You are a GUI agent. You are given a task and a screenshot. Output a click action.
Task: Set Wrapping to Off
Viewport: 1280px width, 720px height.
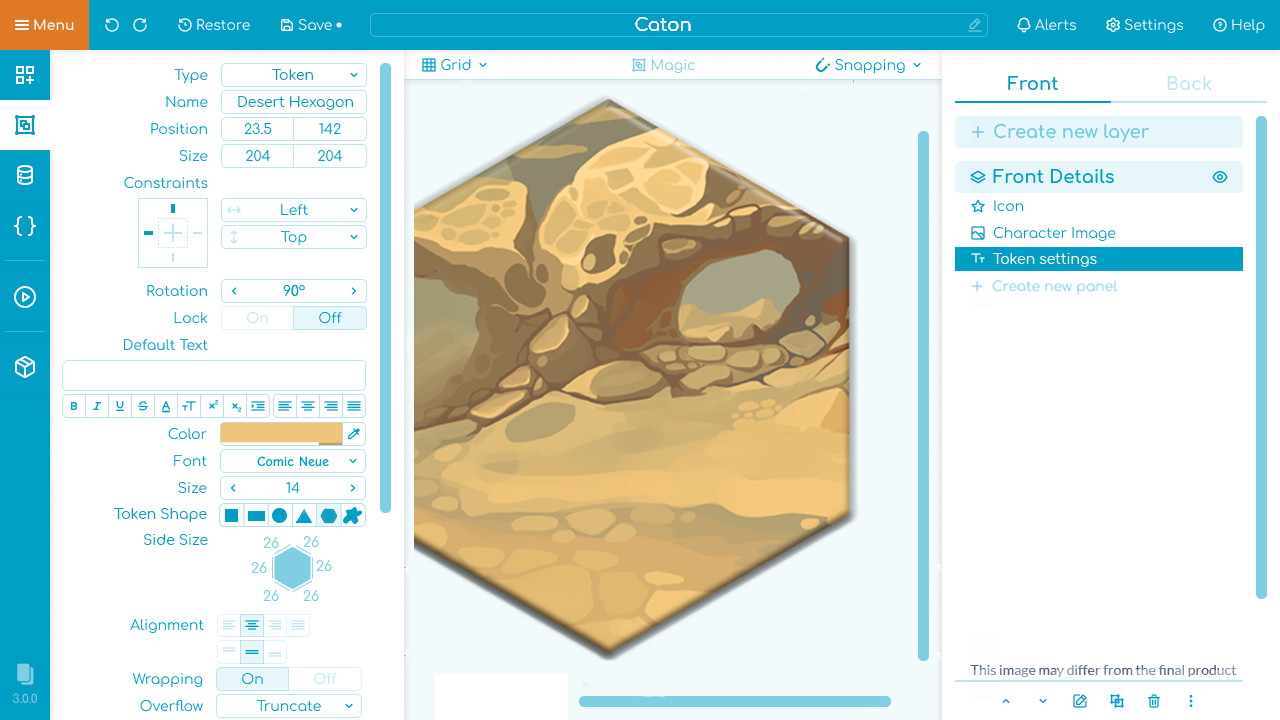(x=325, y=679)
